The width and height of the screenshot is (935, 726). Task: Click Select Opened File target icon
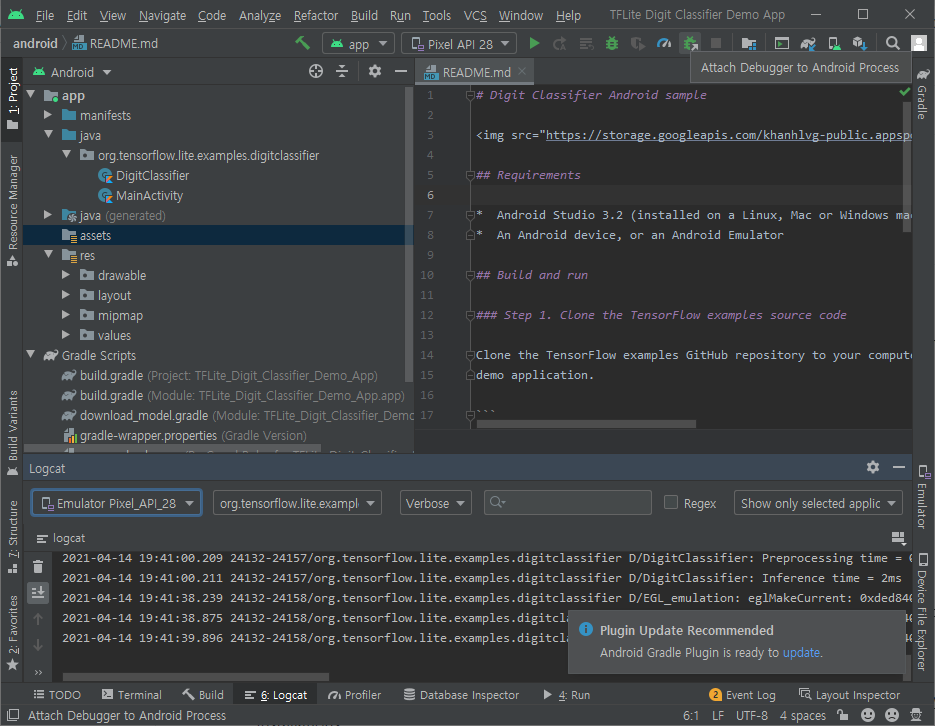316,72
